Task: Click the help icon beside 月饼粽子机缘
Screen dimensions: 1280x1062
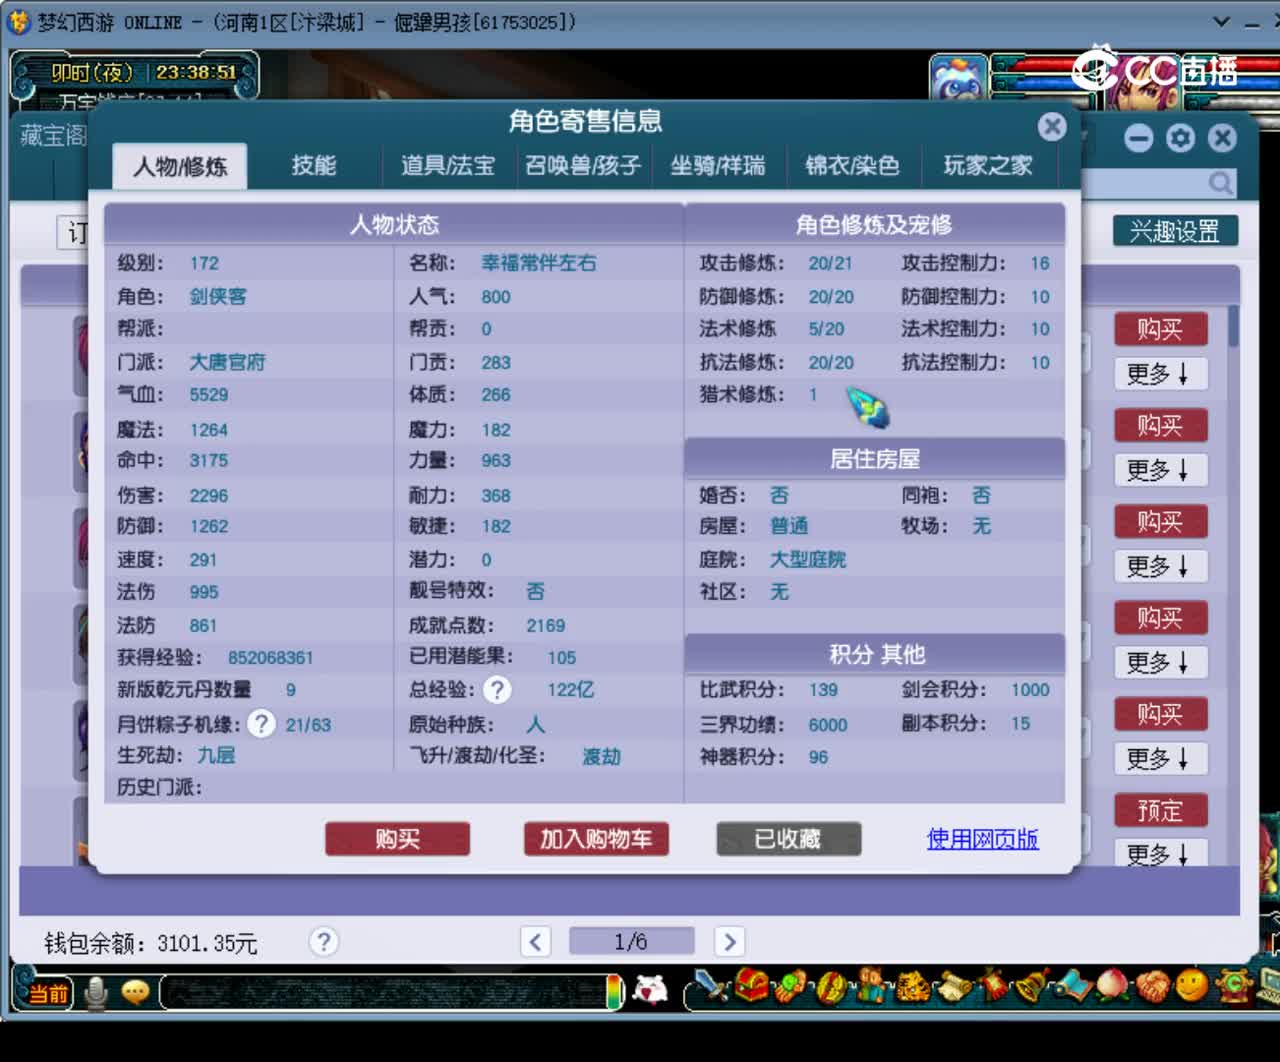Action: click(261, 724)
